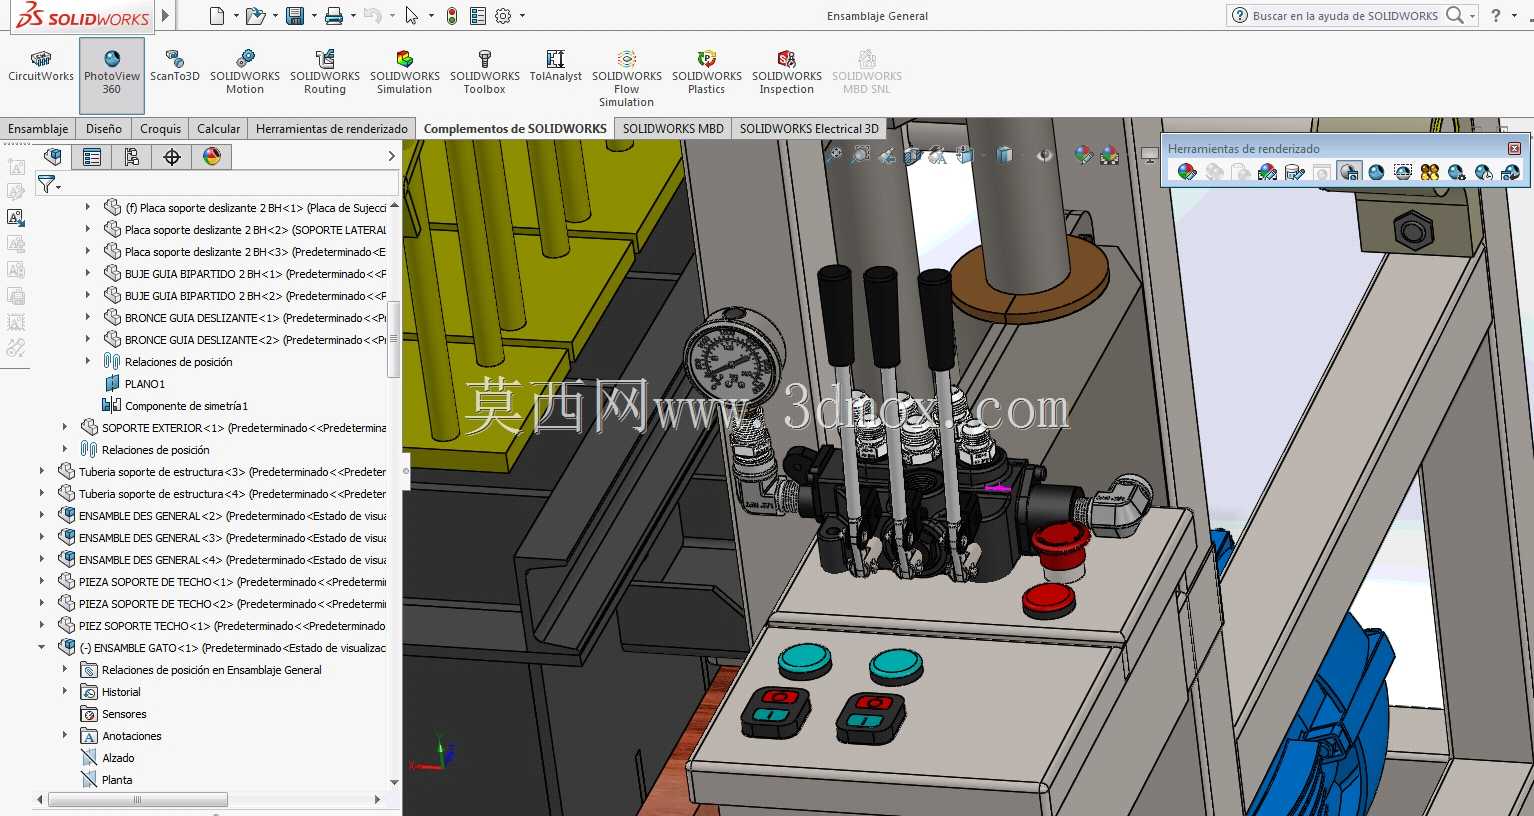This screenshot has height=816, width=1534.
Task: Activate SOLIDWORKS Flow Simulation add-in
Action: tap(627, 80)
